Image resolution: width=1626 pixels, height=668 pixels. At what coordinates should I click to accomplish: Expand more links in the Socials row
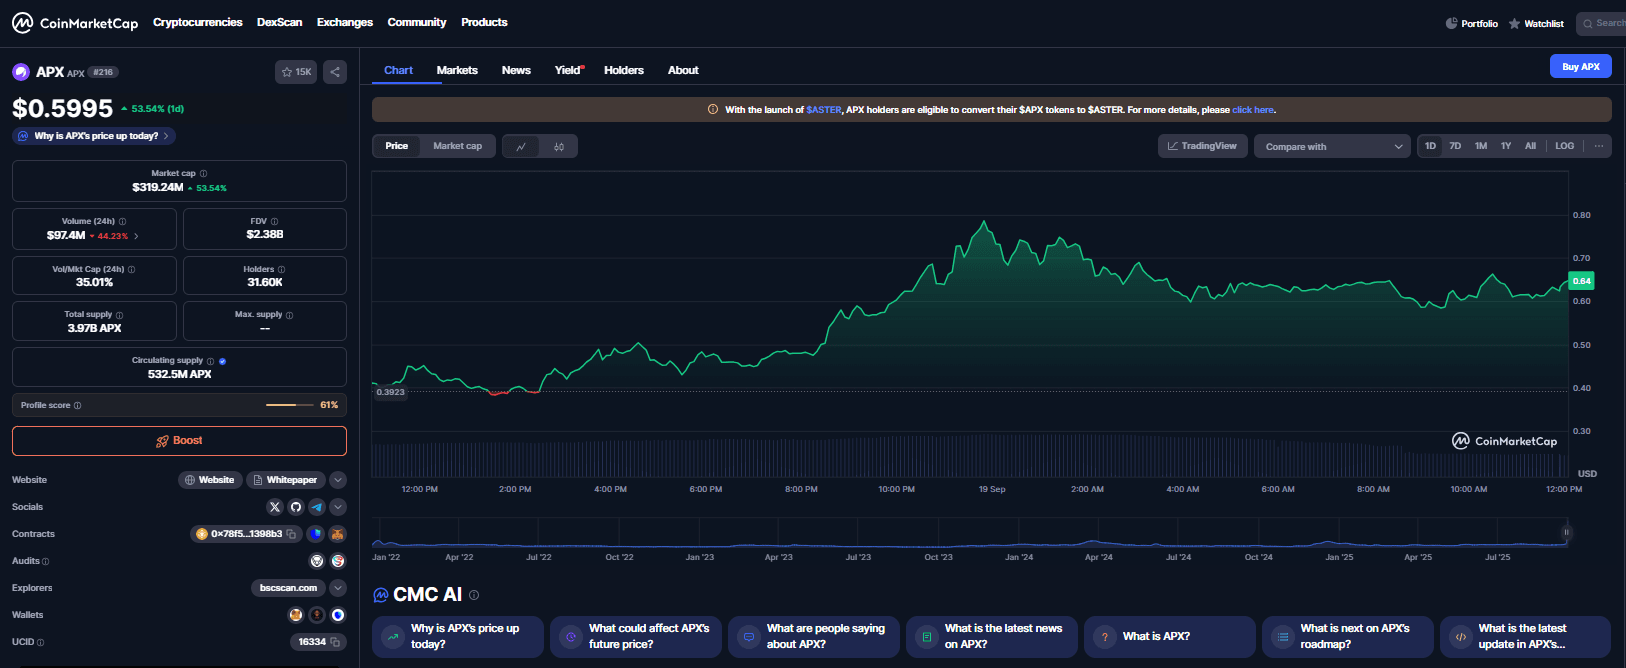click(338, 507)
